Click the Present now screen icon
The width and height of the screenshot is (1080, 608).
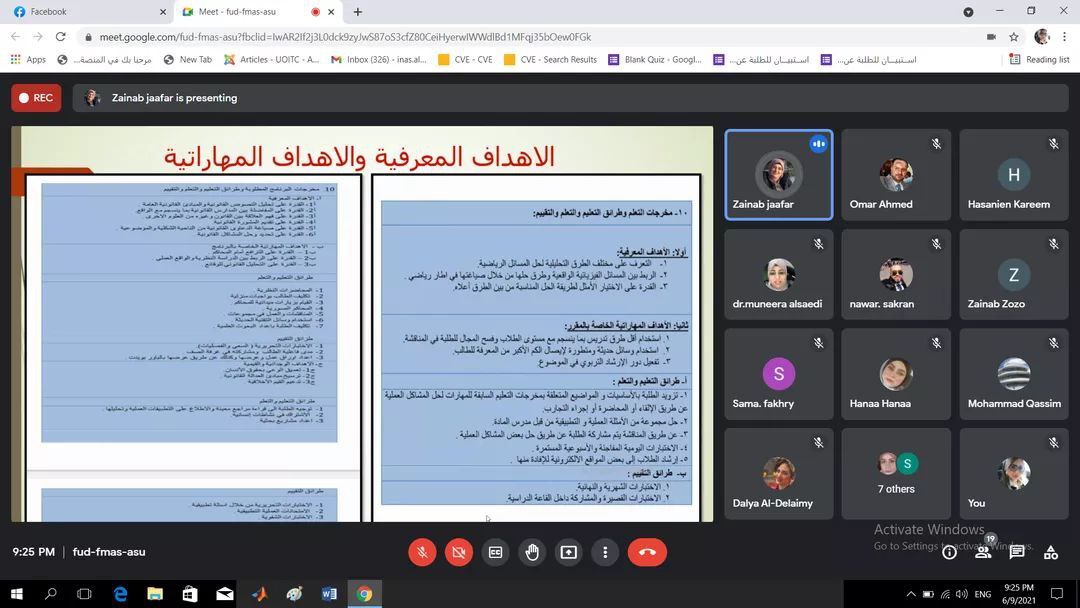(x=568, y=552)
